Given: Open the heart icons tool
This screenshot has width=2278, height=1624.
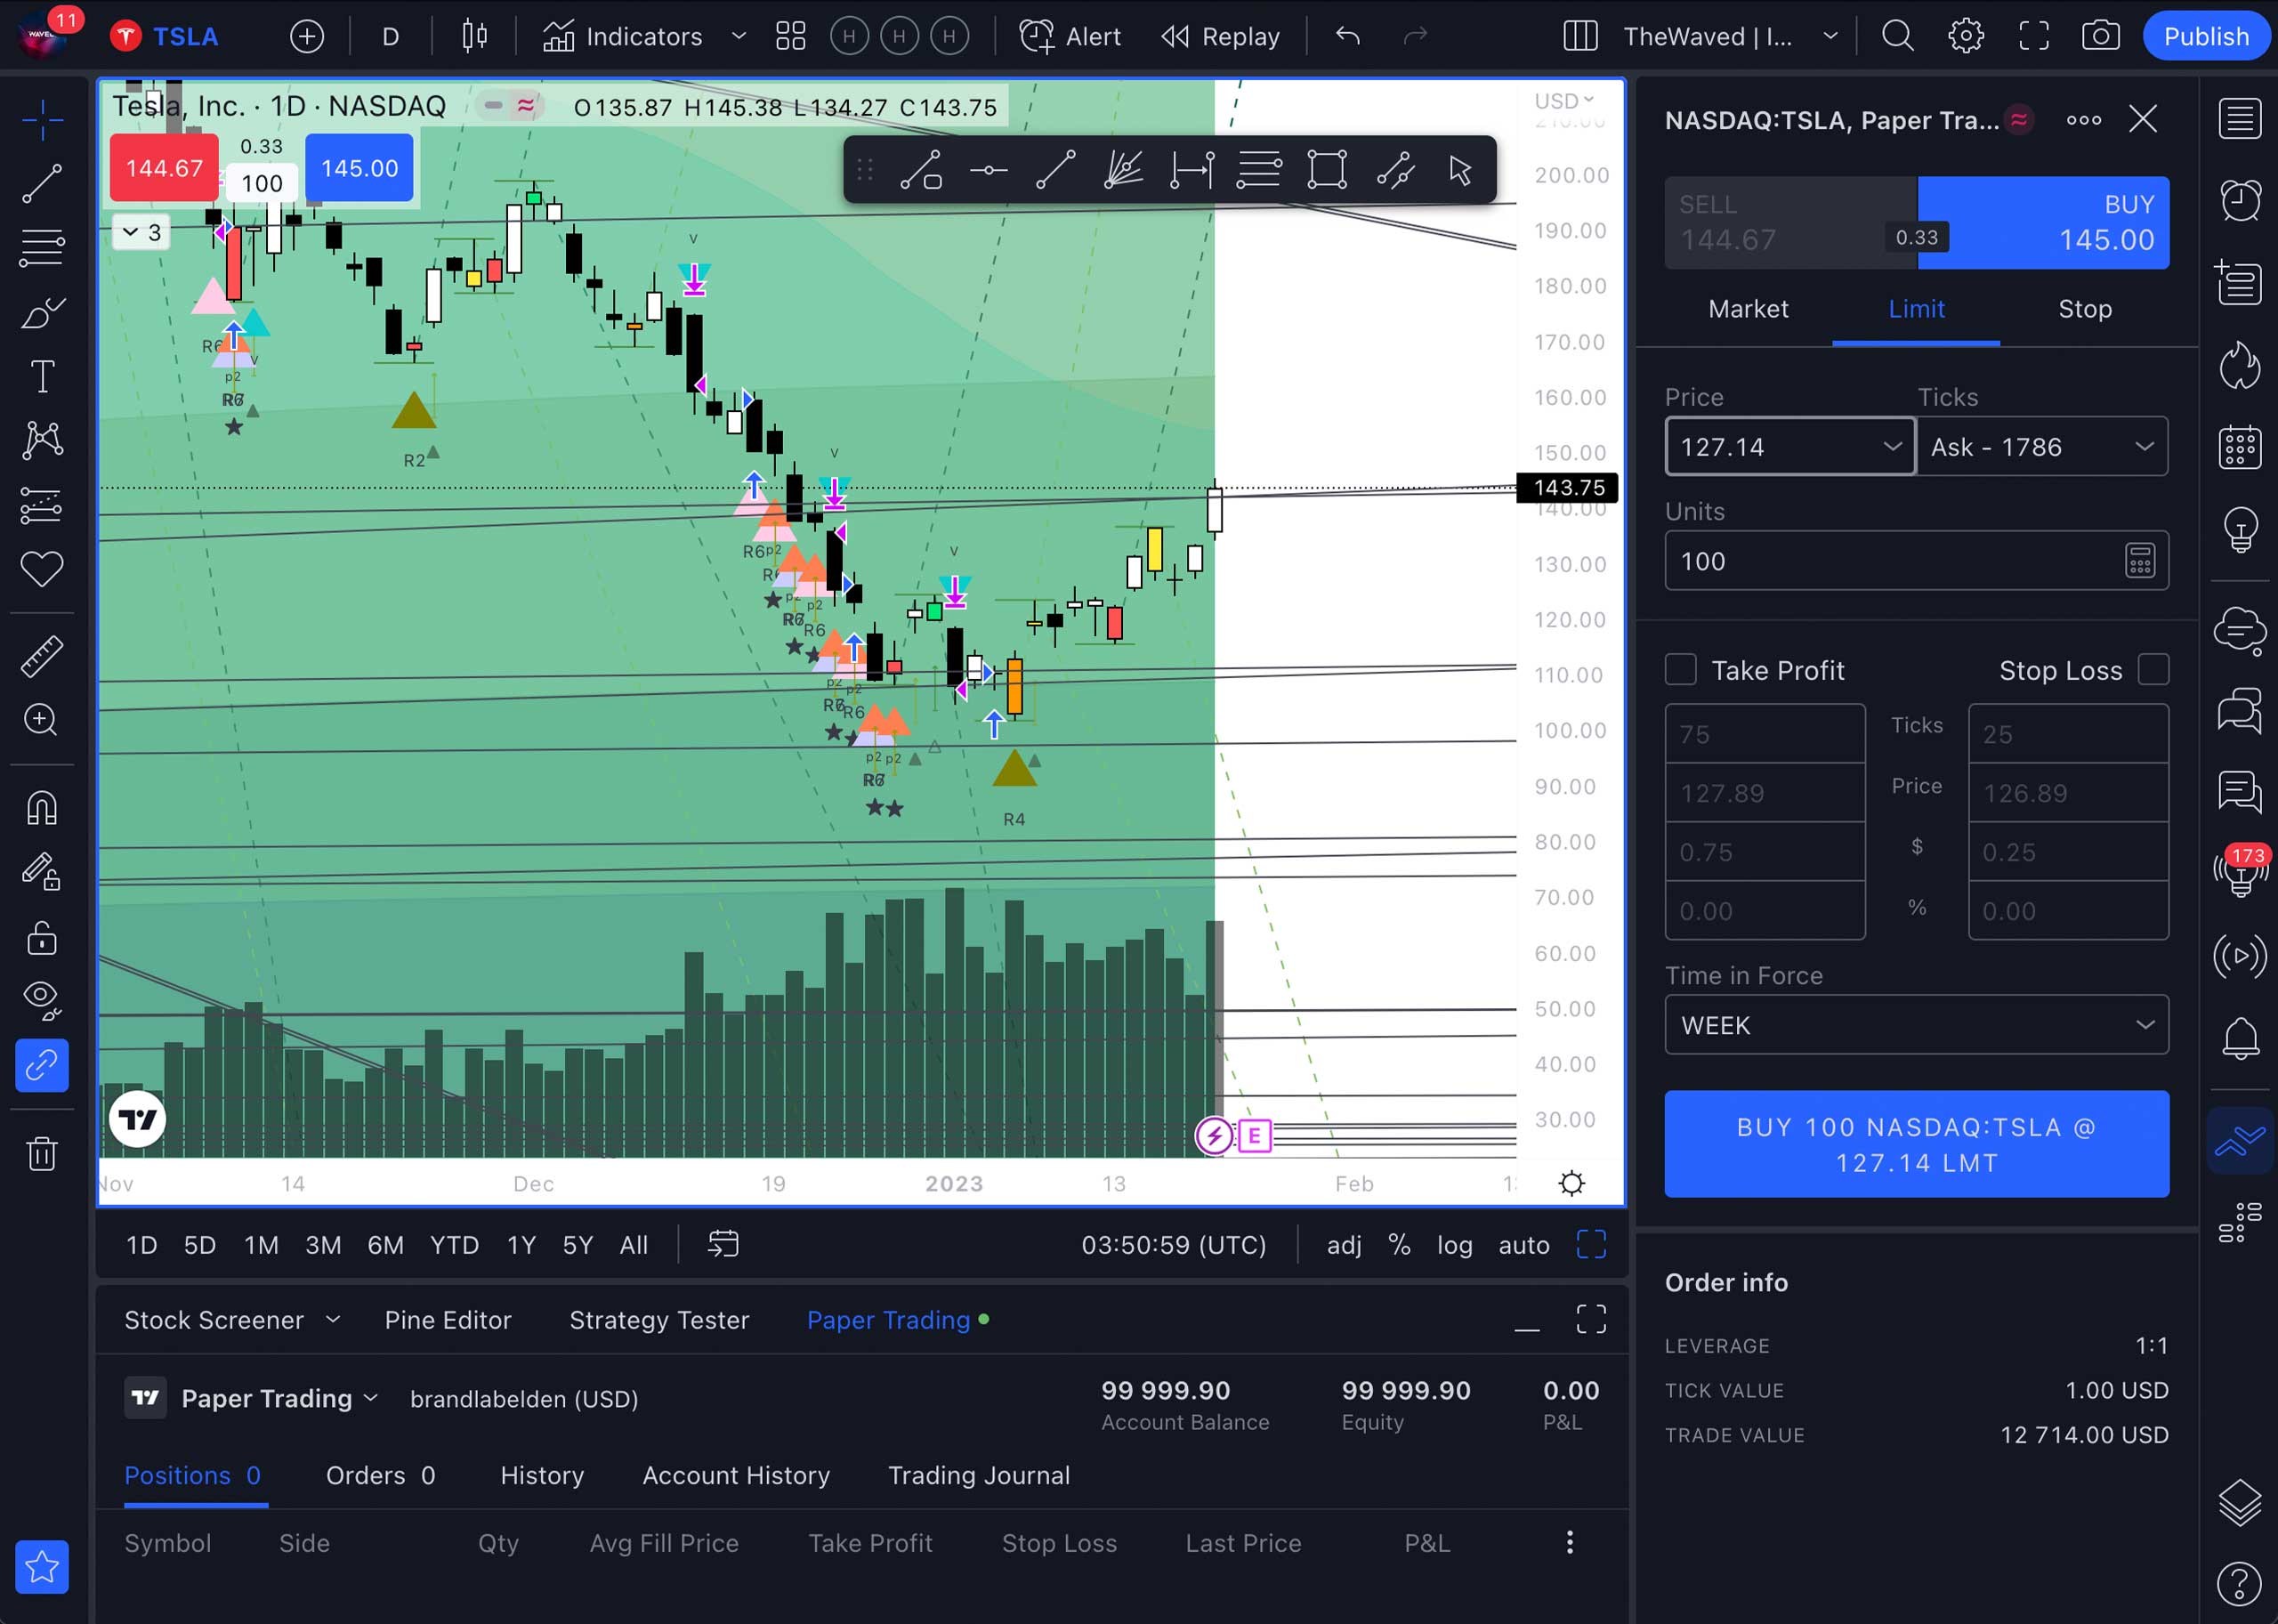Looking at the screenshot, I should 42,569.
